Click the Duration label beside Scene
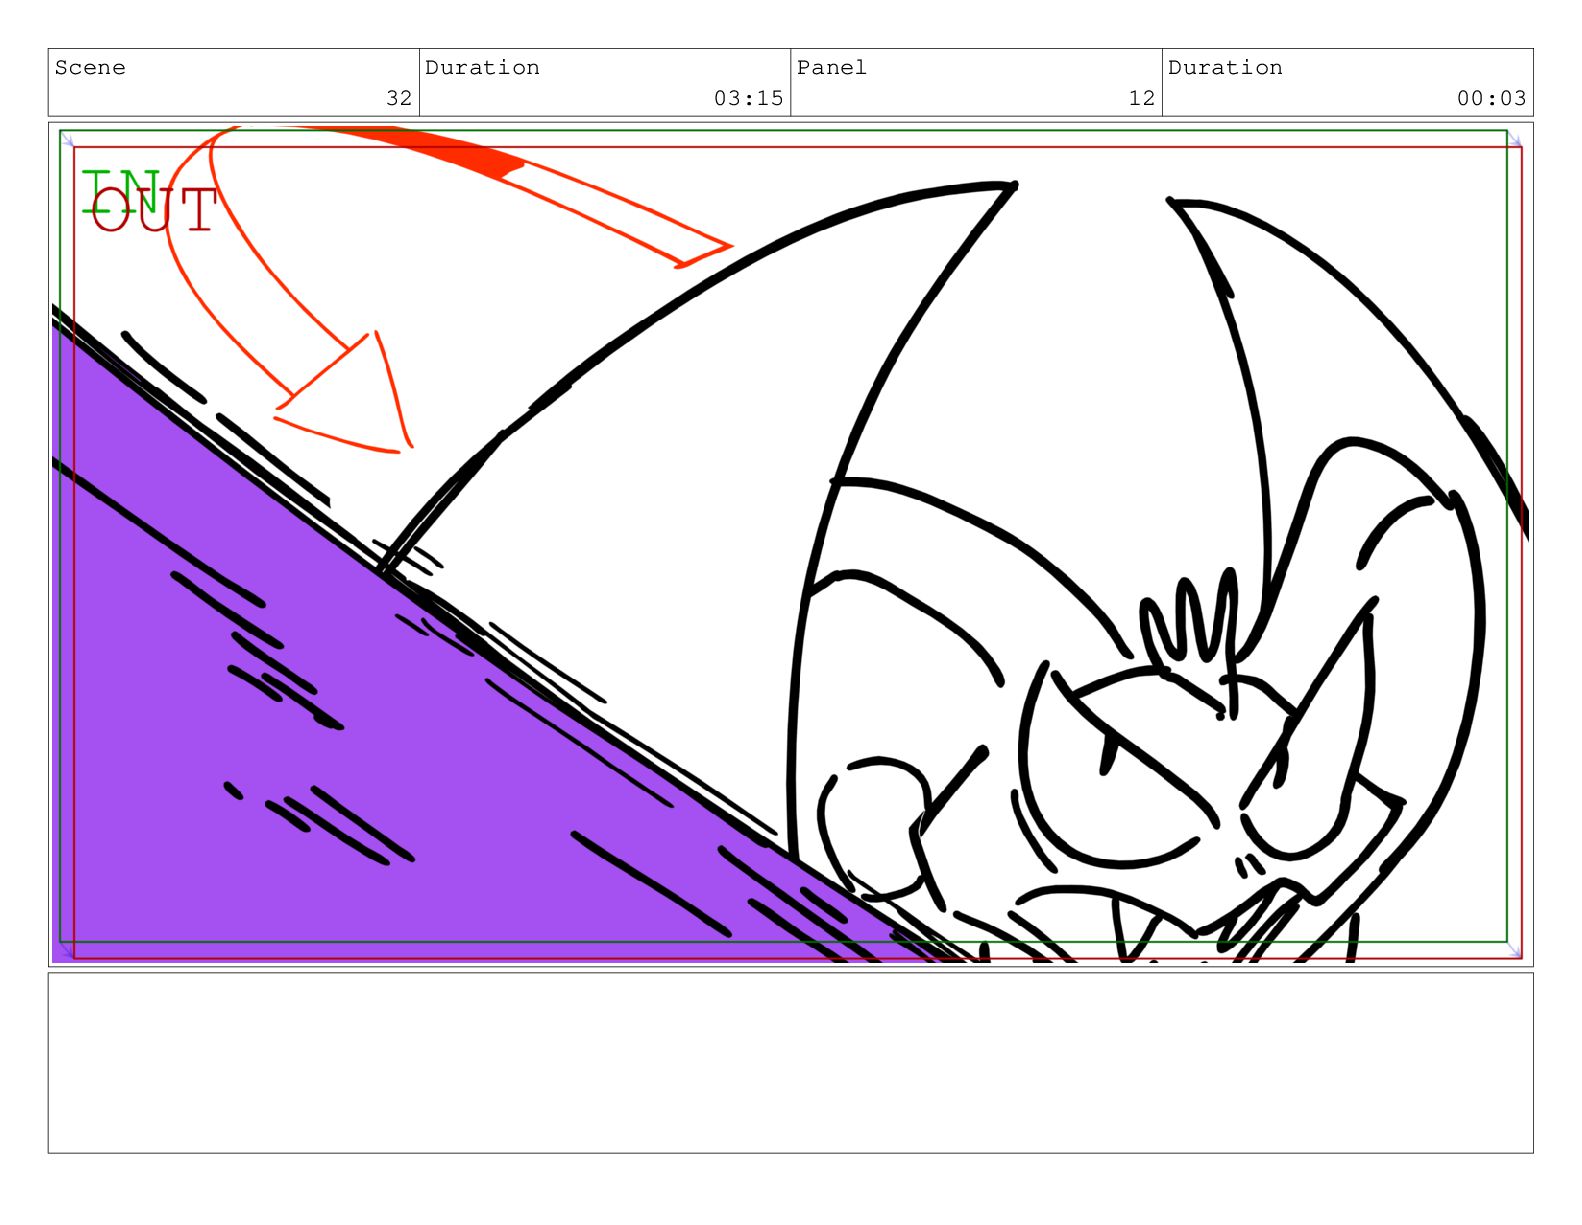Viewport: 1582px width, 1225px height. (482, 68)
